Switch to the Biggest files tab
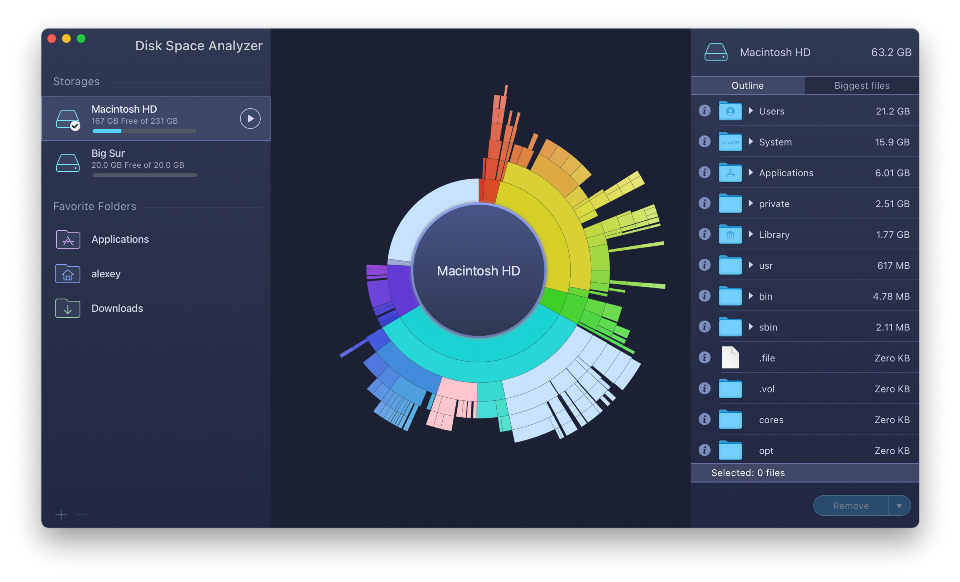960x582 pixels. pyautogui.click(x=861, y=85)
